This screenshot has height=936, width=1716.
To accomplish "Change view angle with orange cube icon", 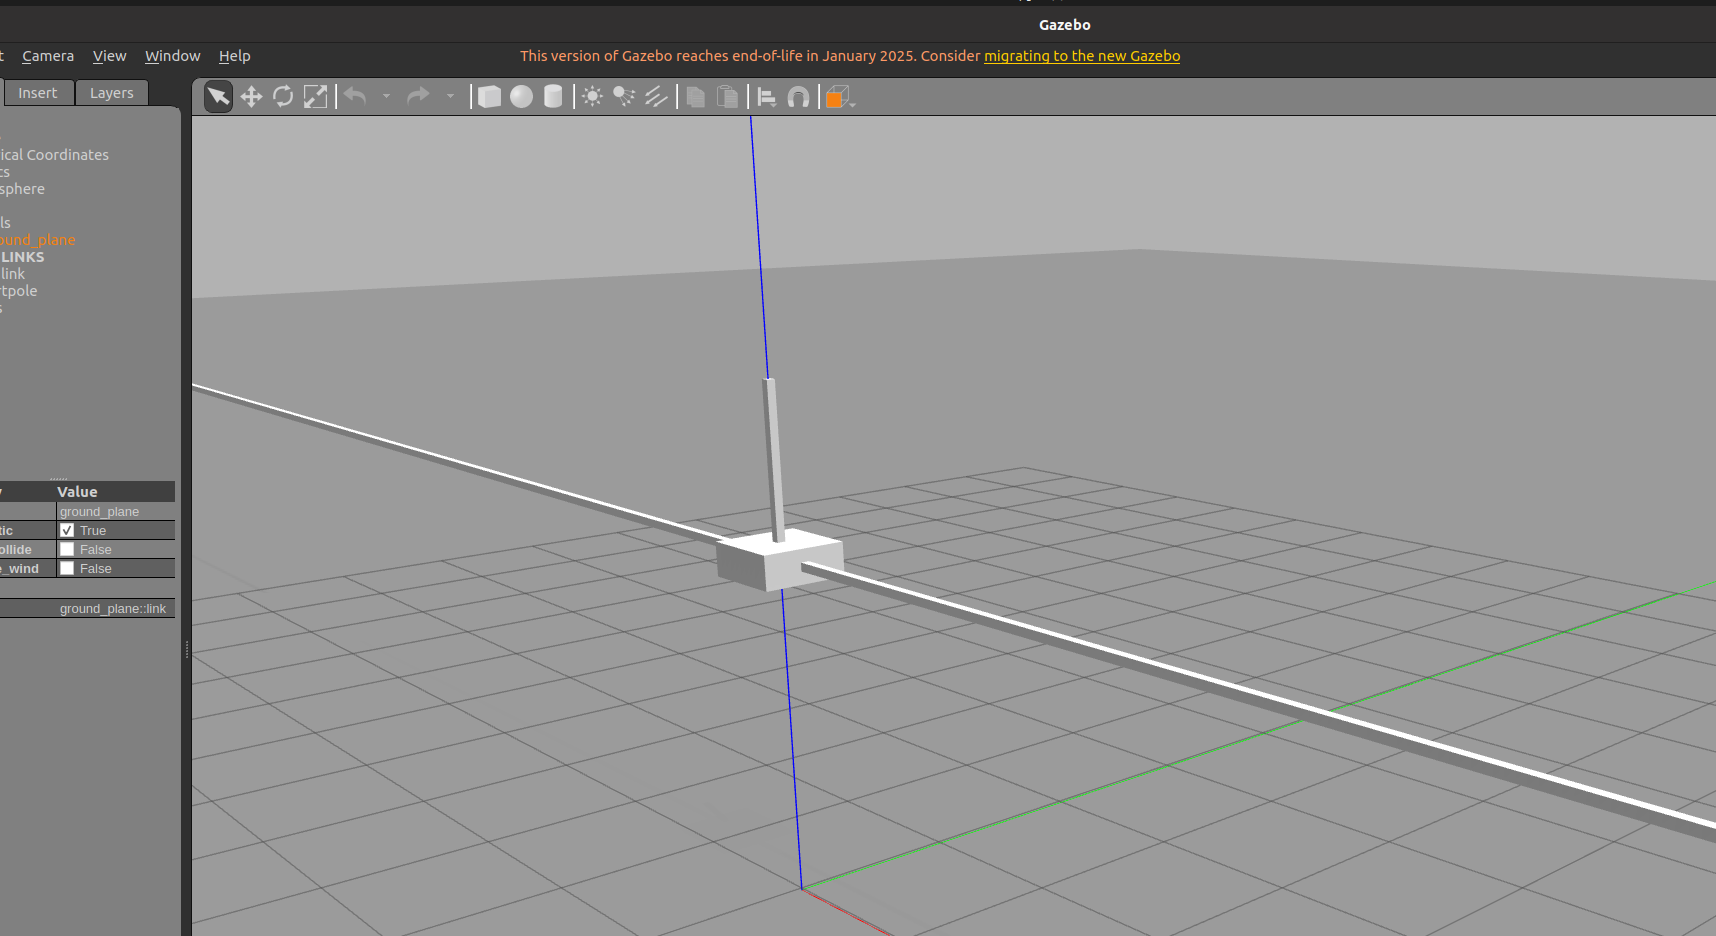I will 838,97.
